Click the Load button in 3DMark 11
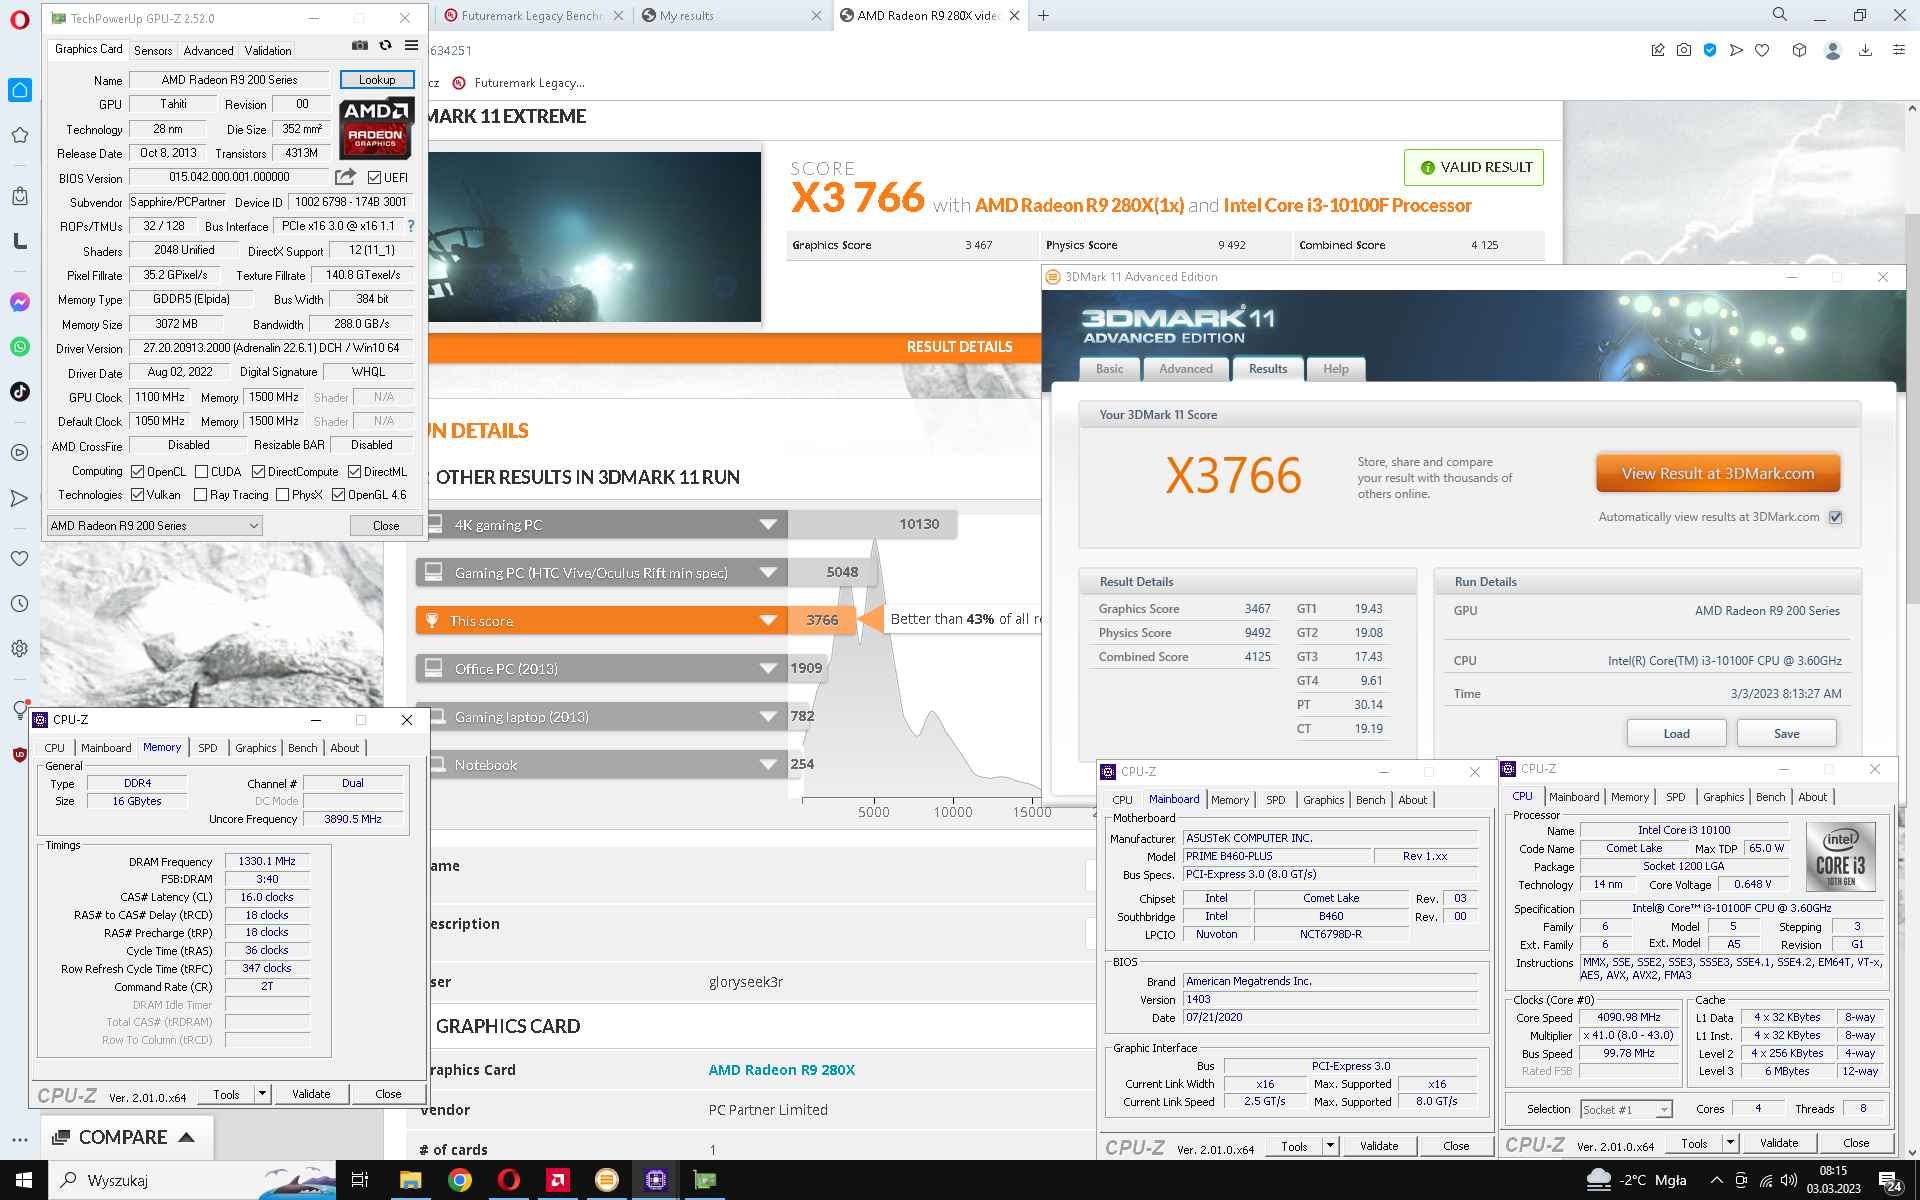 pos(1676,733)
